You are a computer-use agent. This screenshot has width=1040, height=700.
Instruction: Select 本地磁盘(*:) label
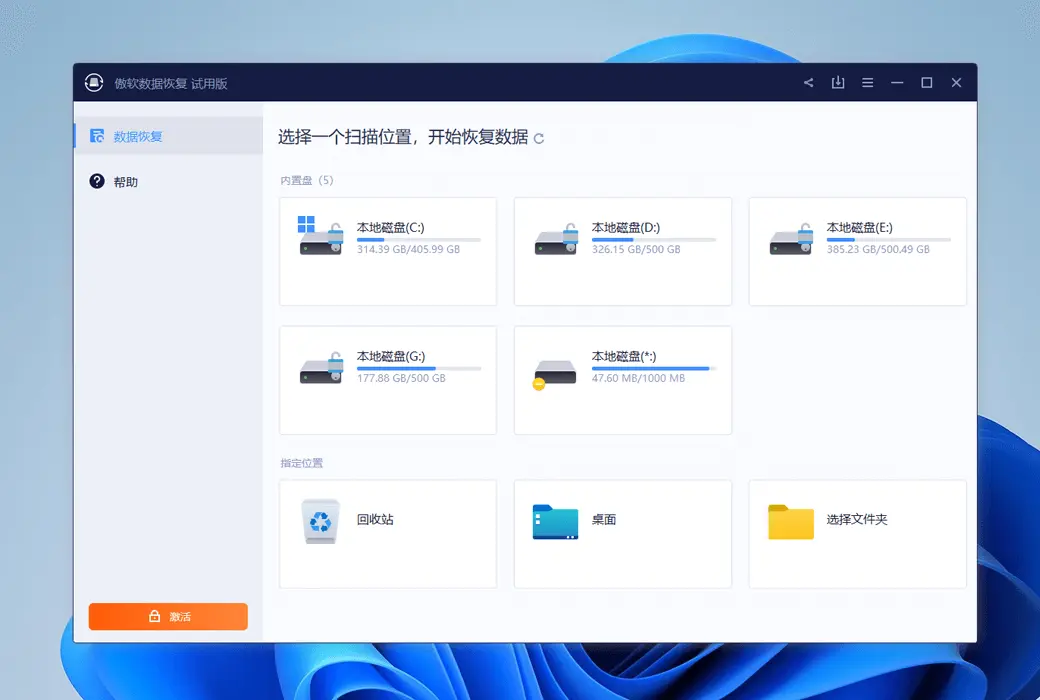click(x=624, y=356)
